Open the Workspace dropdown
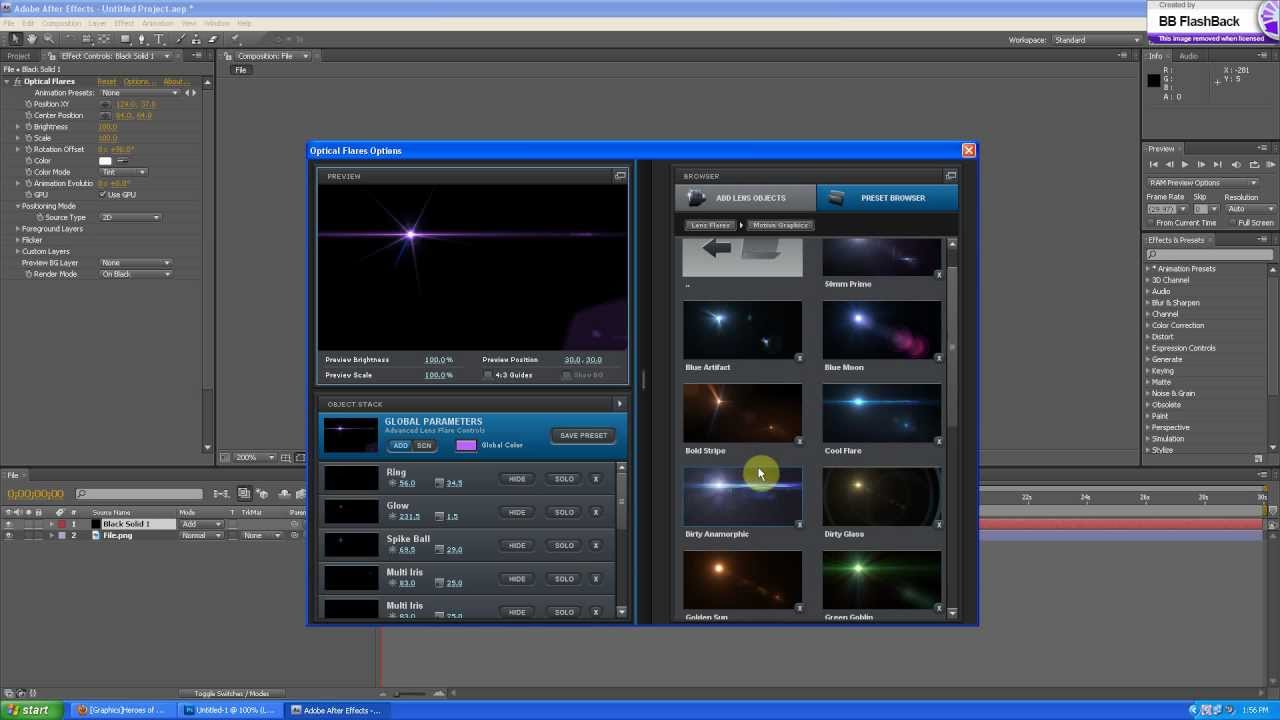Viewport: 1280px width, 720px height. tap(1096, 40)
